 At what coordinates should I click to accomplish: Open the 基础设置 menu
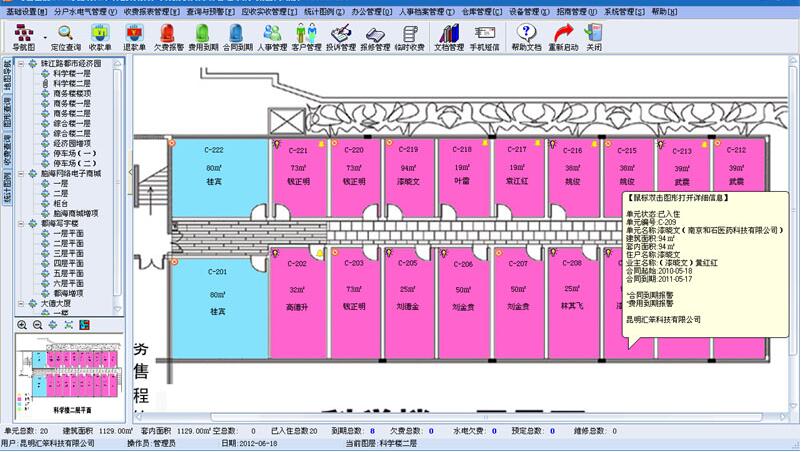27,11
